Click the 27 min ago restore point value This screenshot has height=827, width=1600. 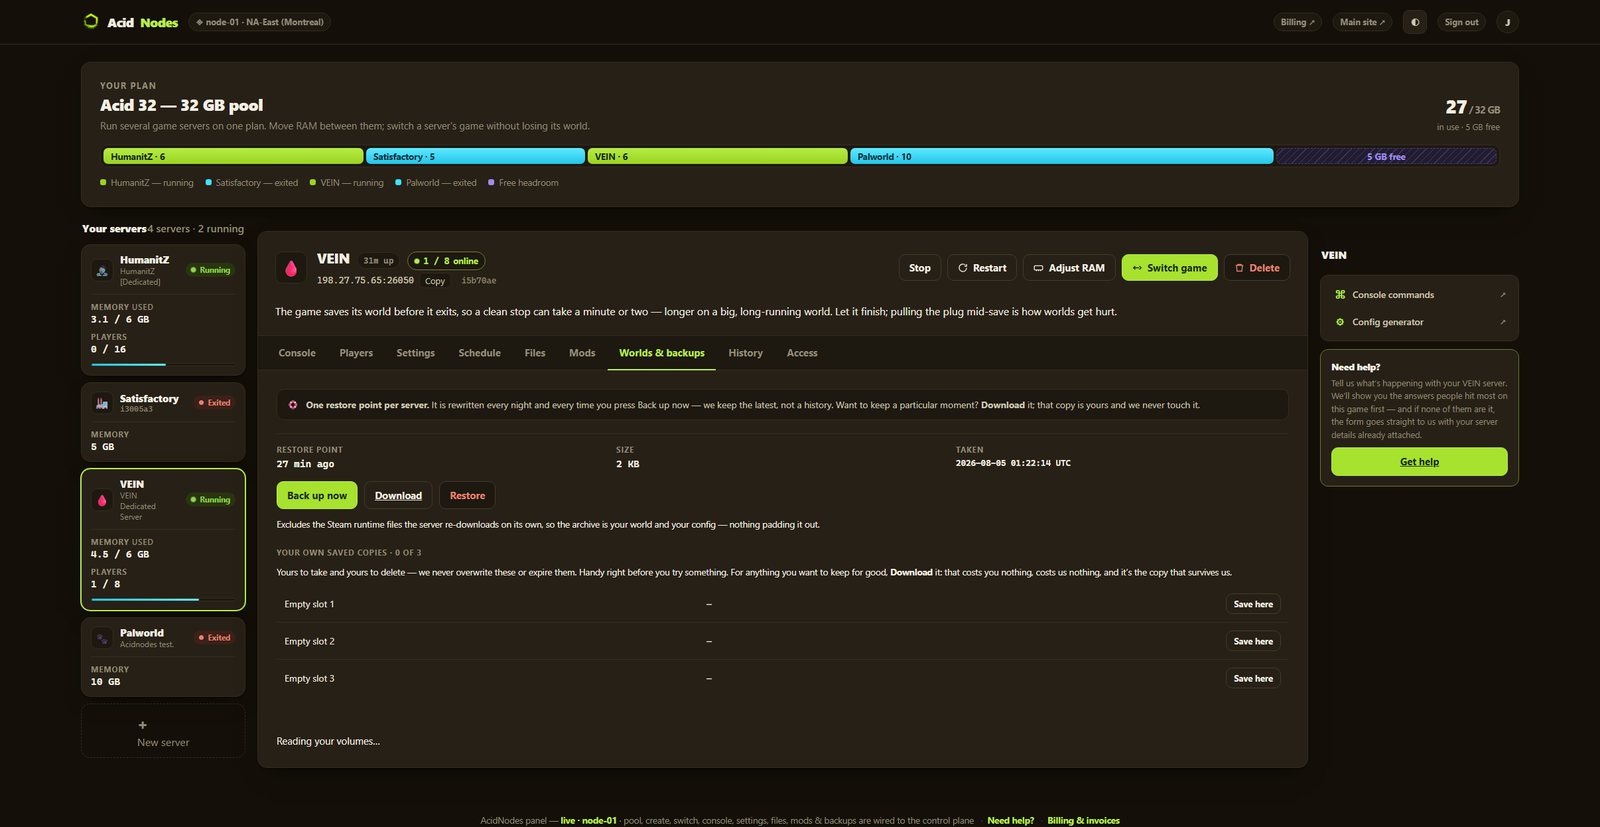click(x=305, y=464)
